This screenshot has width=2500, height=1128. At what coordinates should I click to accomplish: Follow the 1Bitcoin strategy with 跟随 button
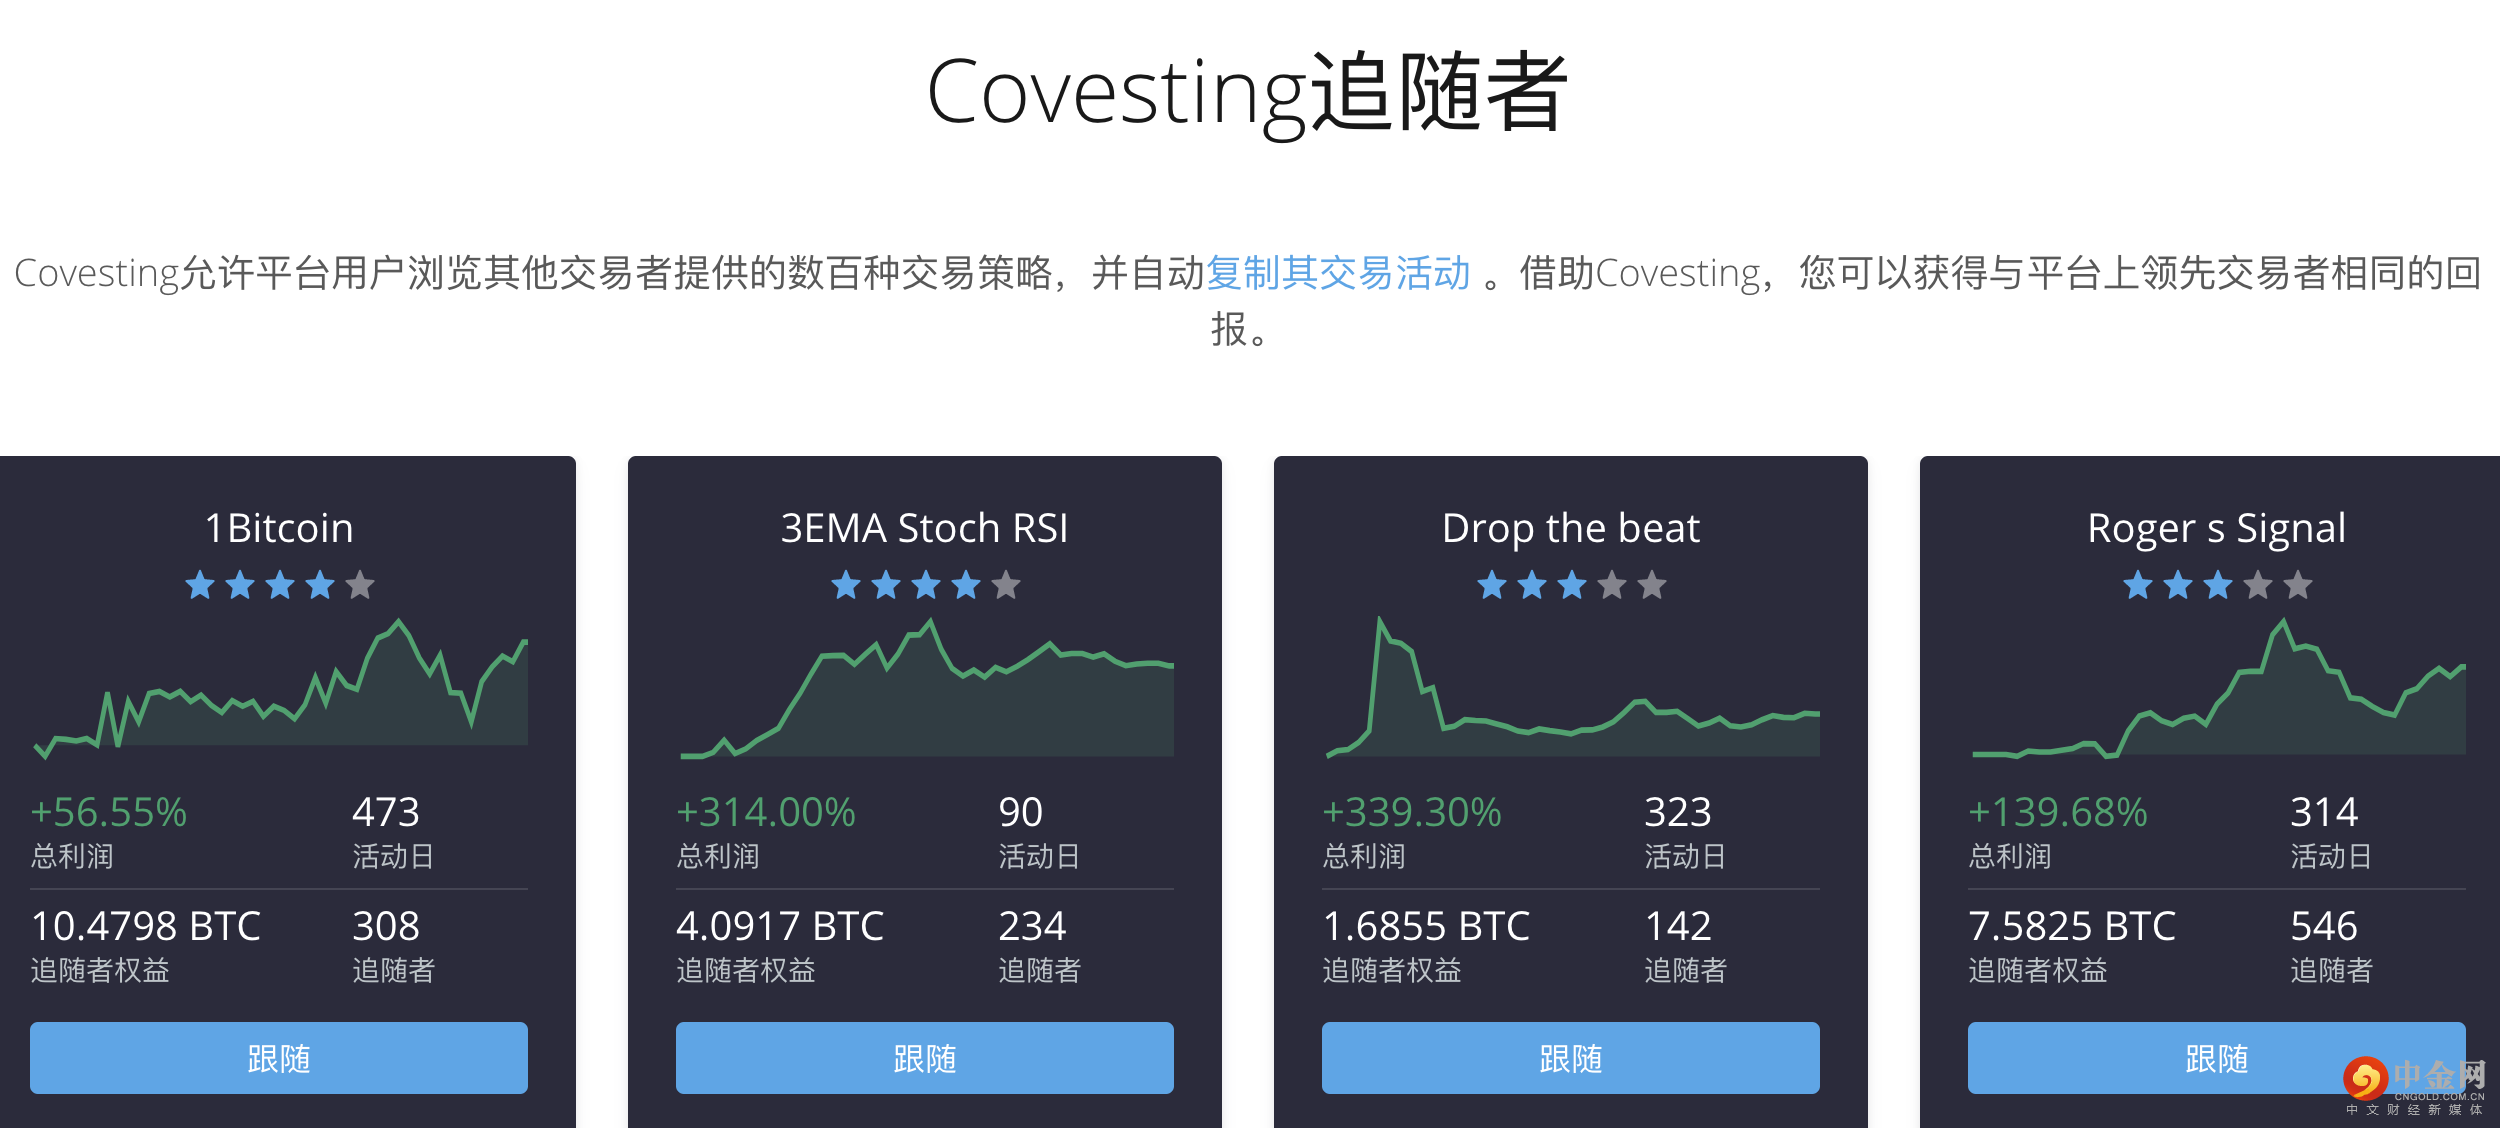coord(279,1058)
